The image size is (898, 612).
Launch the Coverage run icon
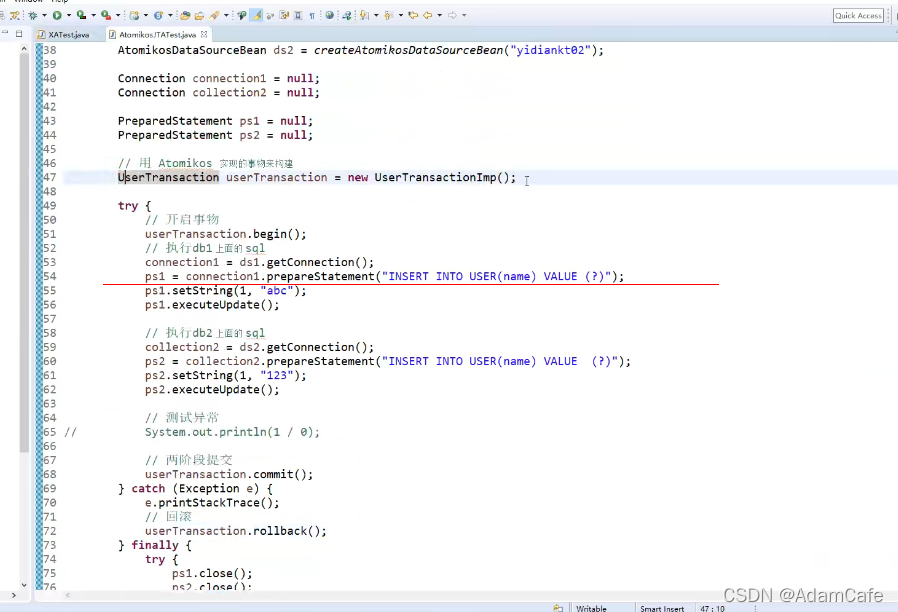tap(81, 15)
